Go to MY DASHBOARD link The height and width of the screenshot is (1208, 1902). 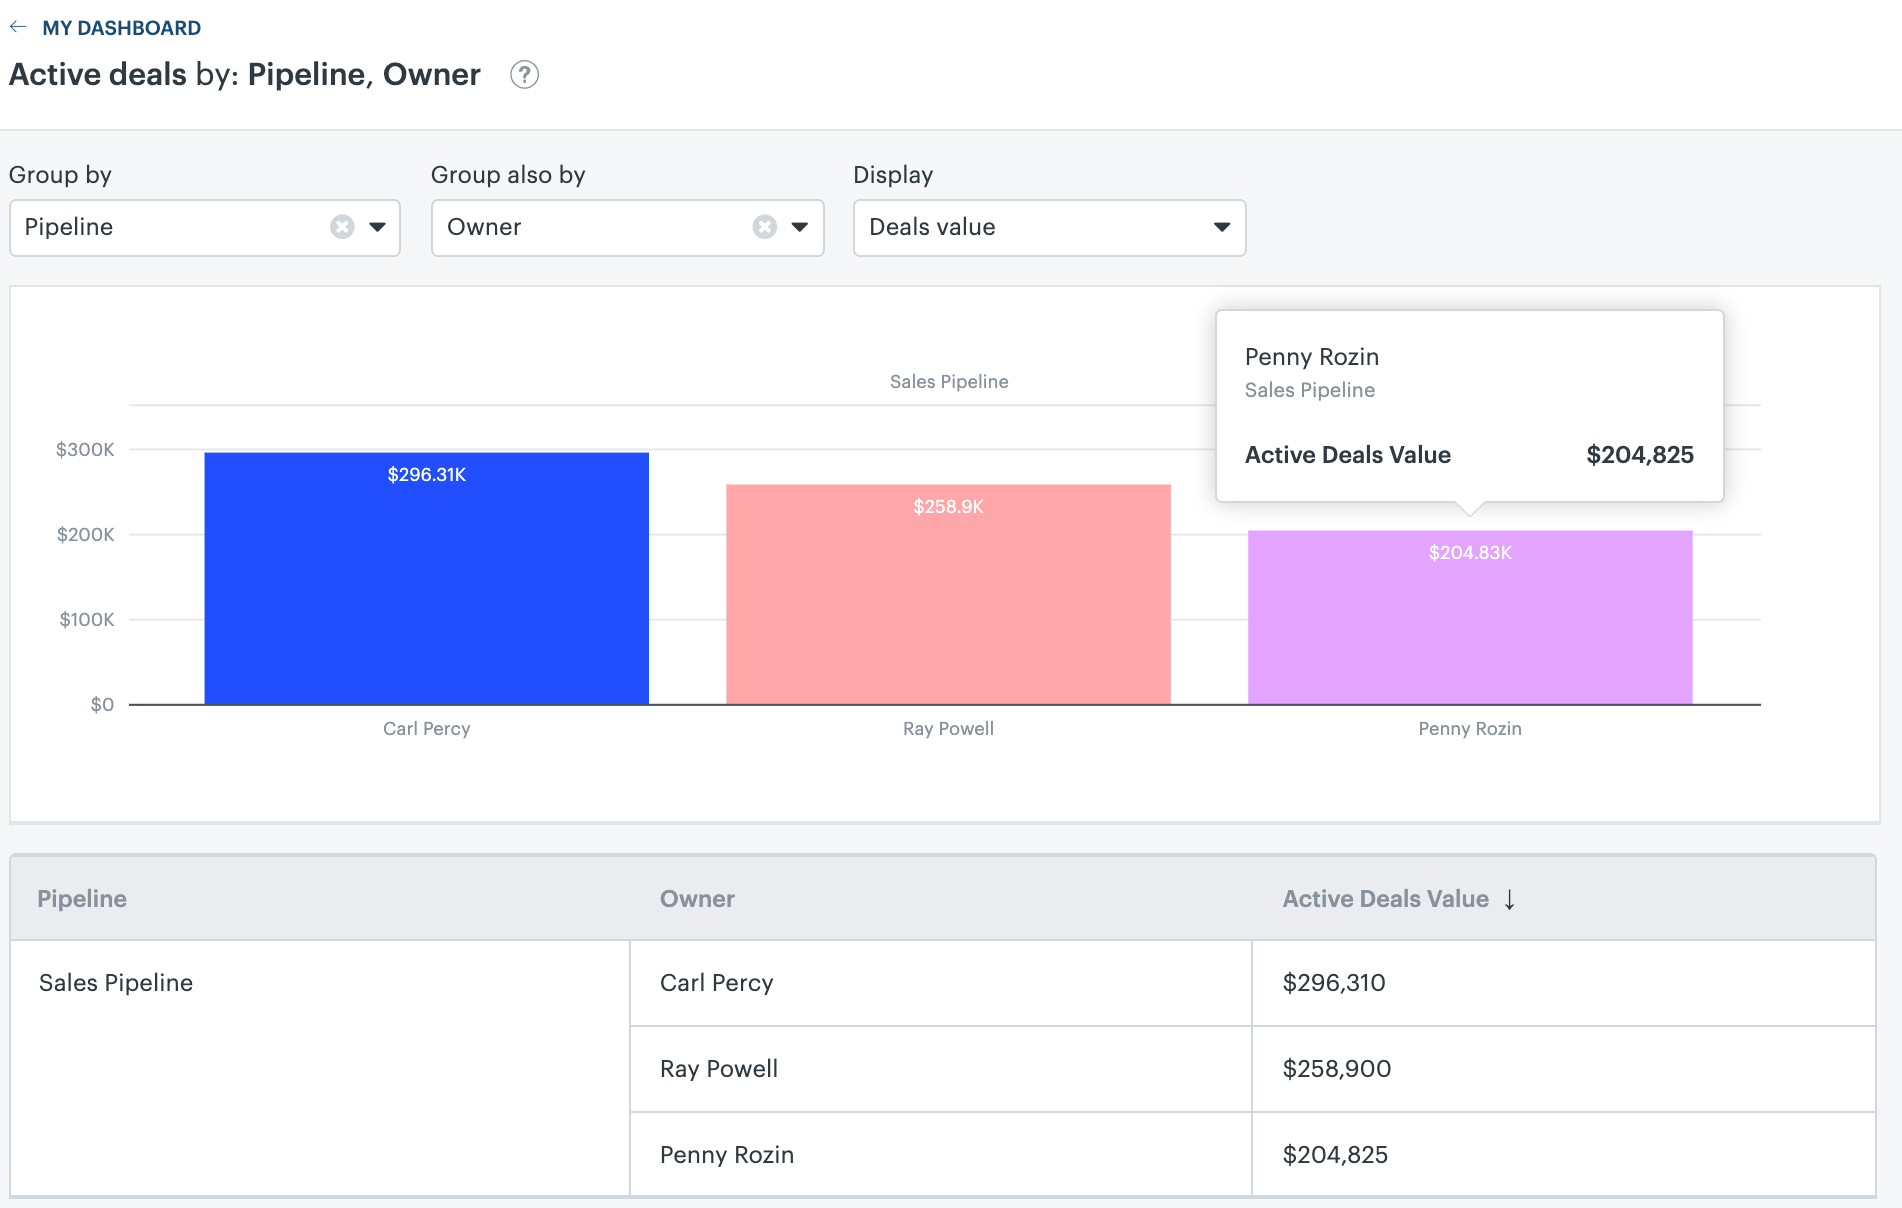tap(121, 27)
